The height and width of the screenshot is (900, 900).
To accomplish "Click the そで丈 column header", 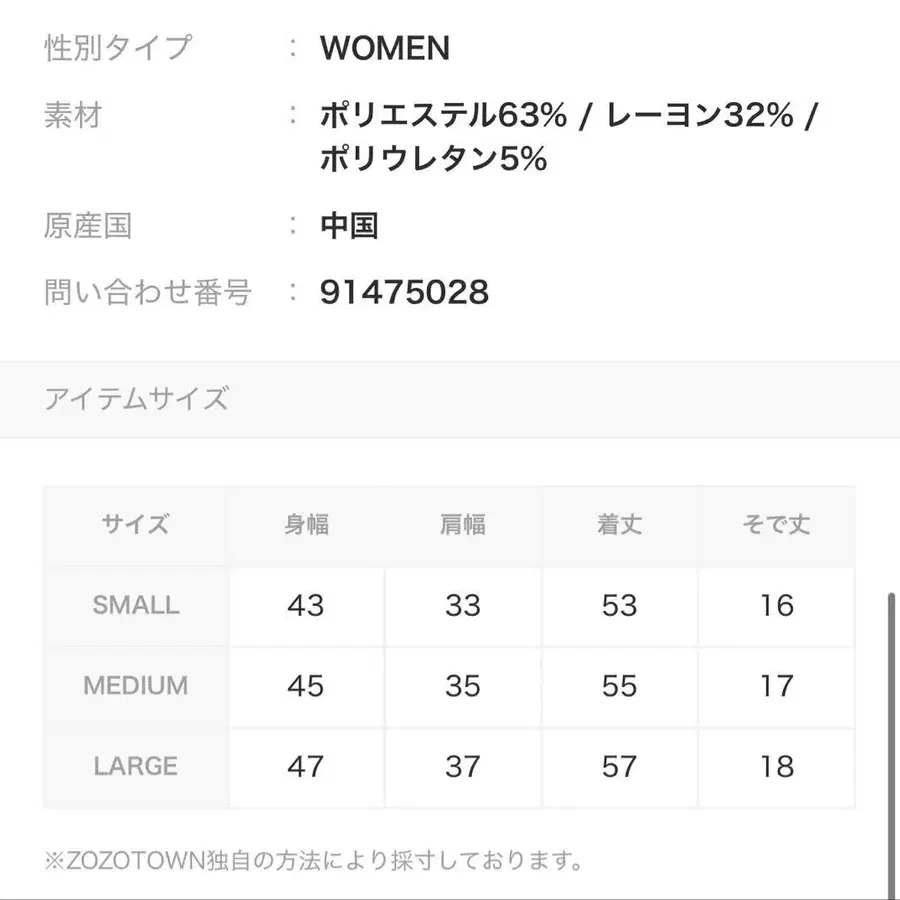I will tap(776, 524).
